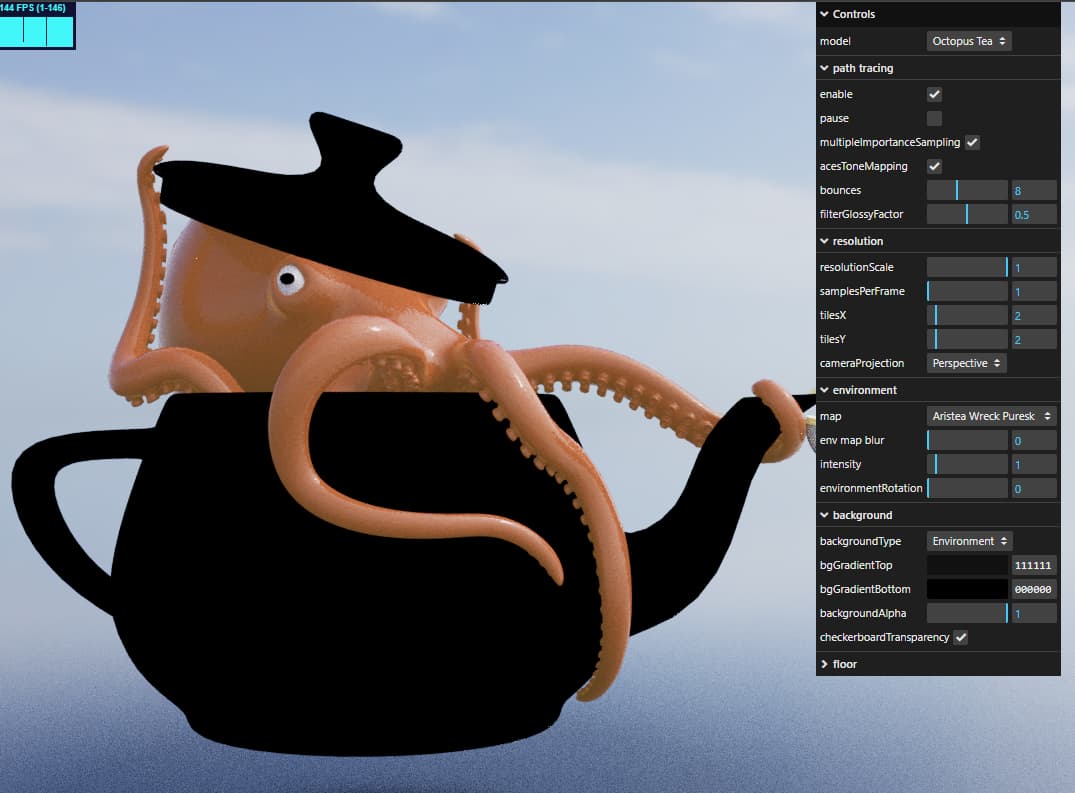Edit the tilesX value field
Viewport: 1075px width, 793px height.
pos(1034,315)
